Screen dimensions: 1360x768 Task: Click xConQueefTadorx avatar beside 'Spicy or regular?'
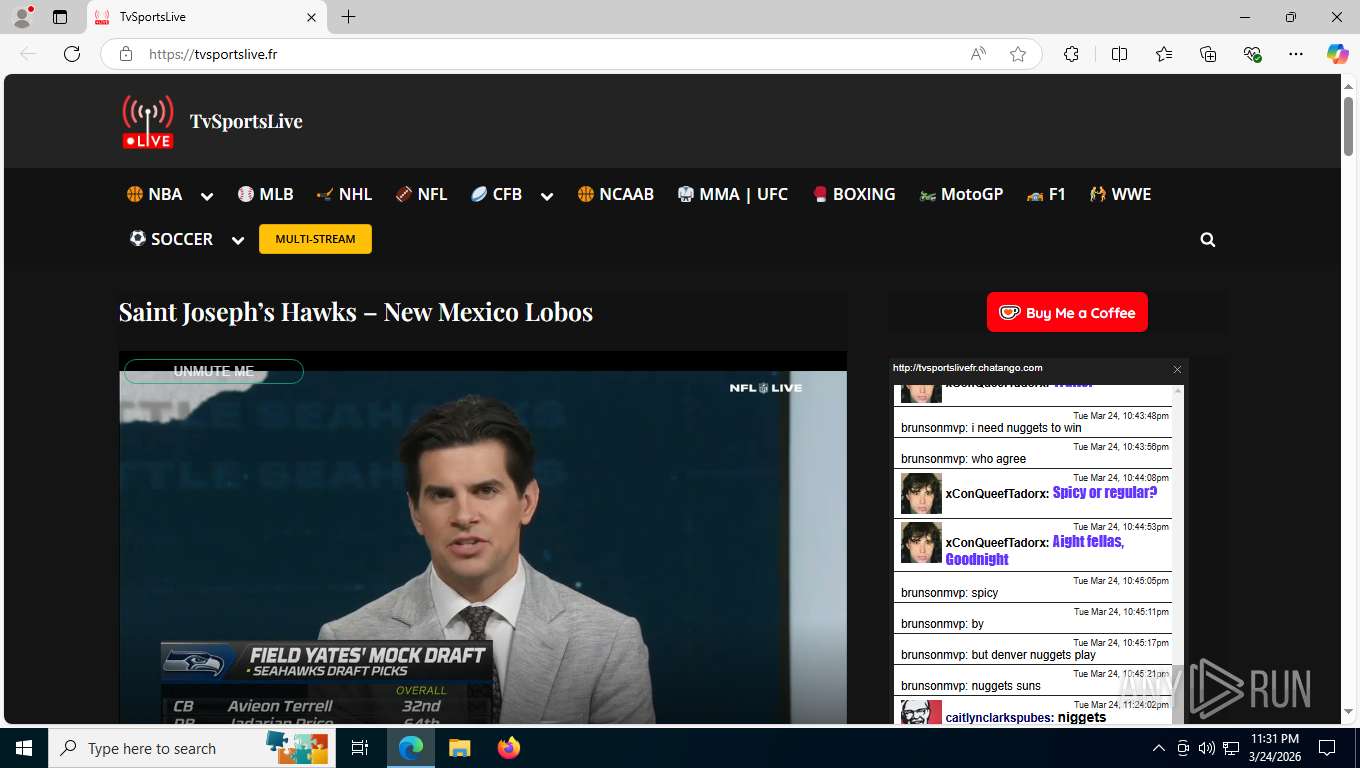921,493
